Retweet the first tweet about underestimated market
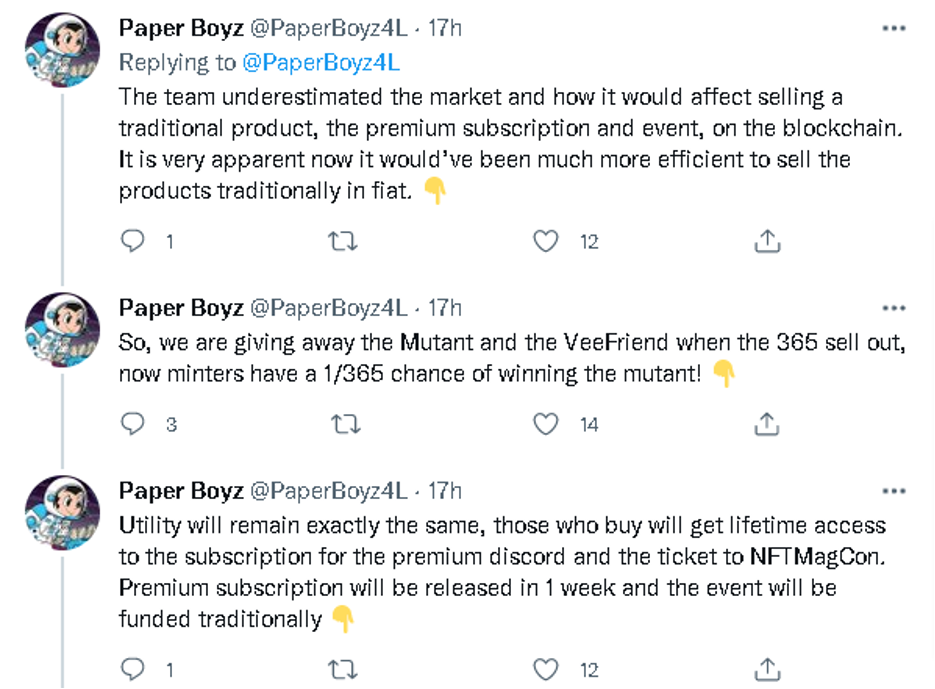 click(343, 241)
